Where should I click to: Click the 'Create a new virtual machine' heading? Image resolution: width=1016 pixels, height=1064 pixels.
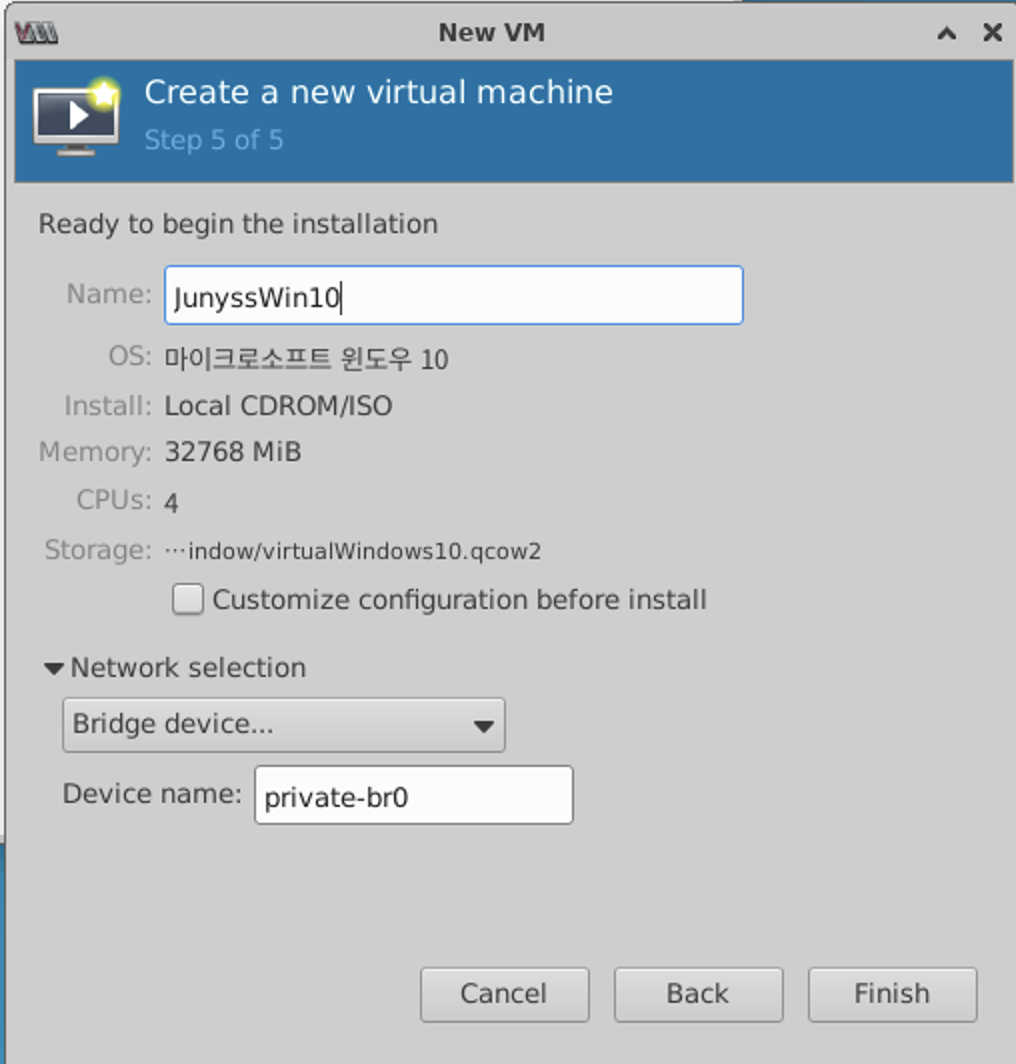pos(379,92)
